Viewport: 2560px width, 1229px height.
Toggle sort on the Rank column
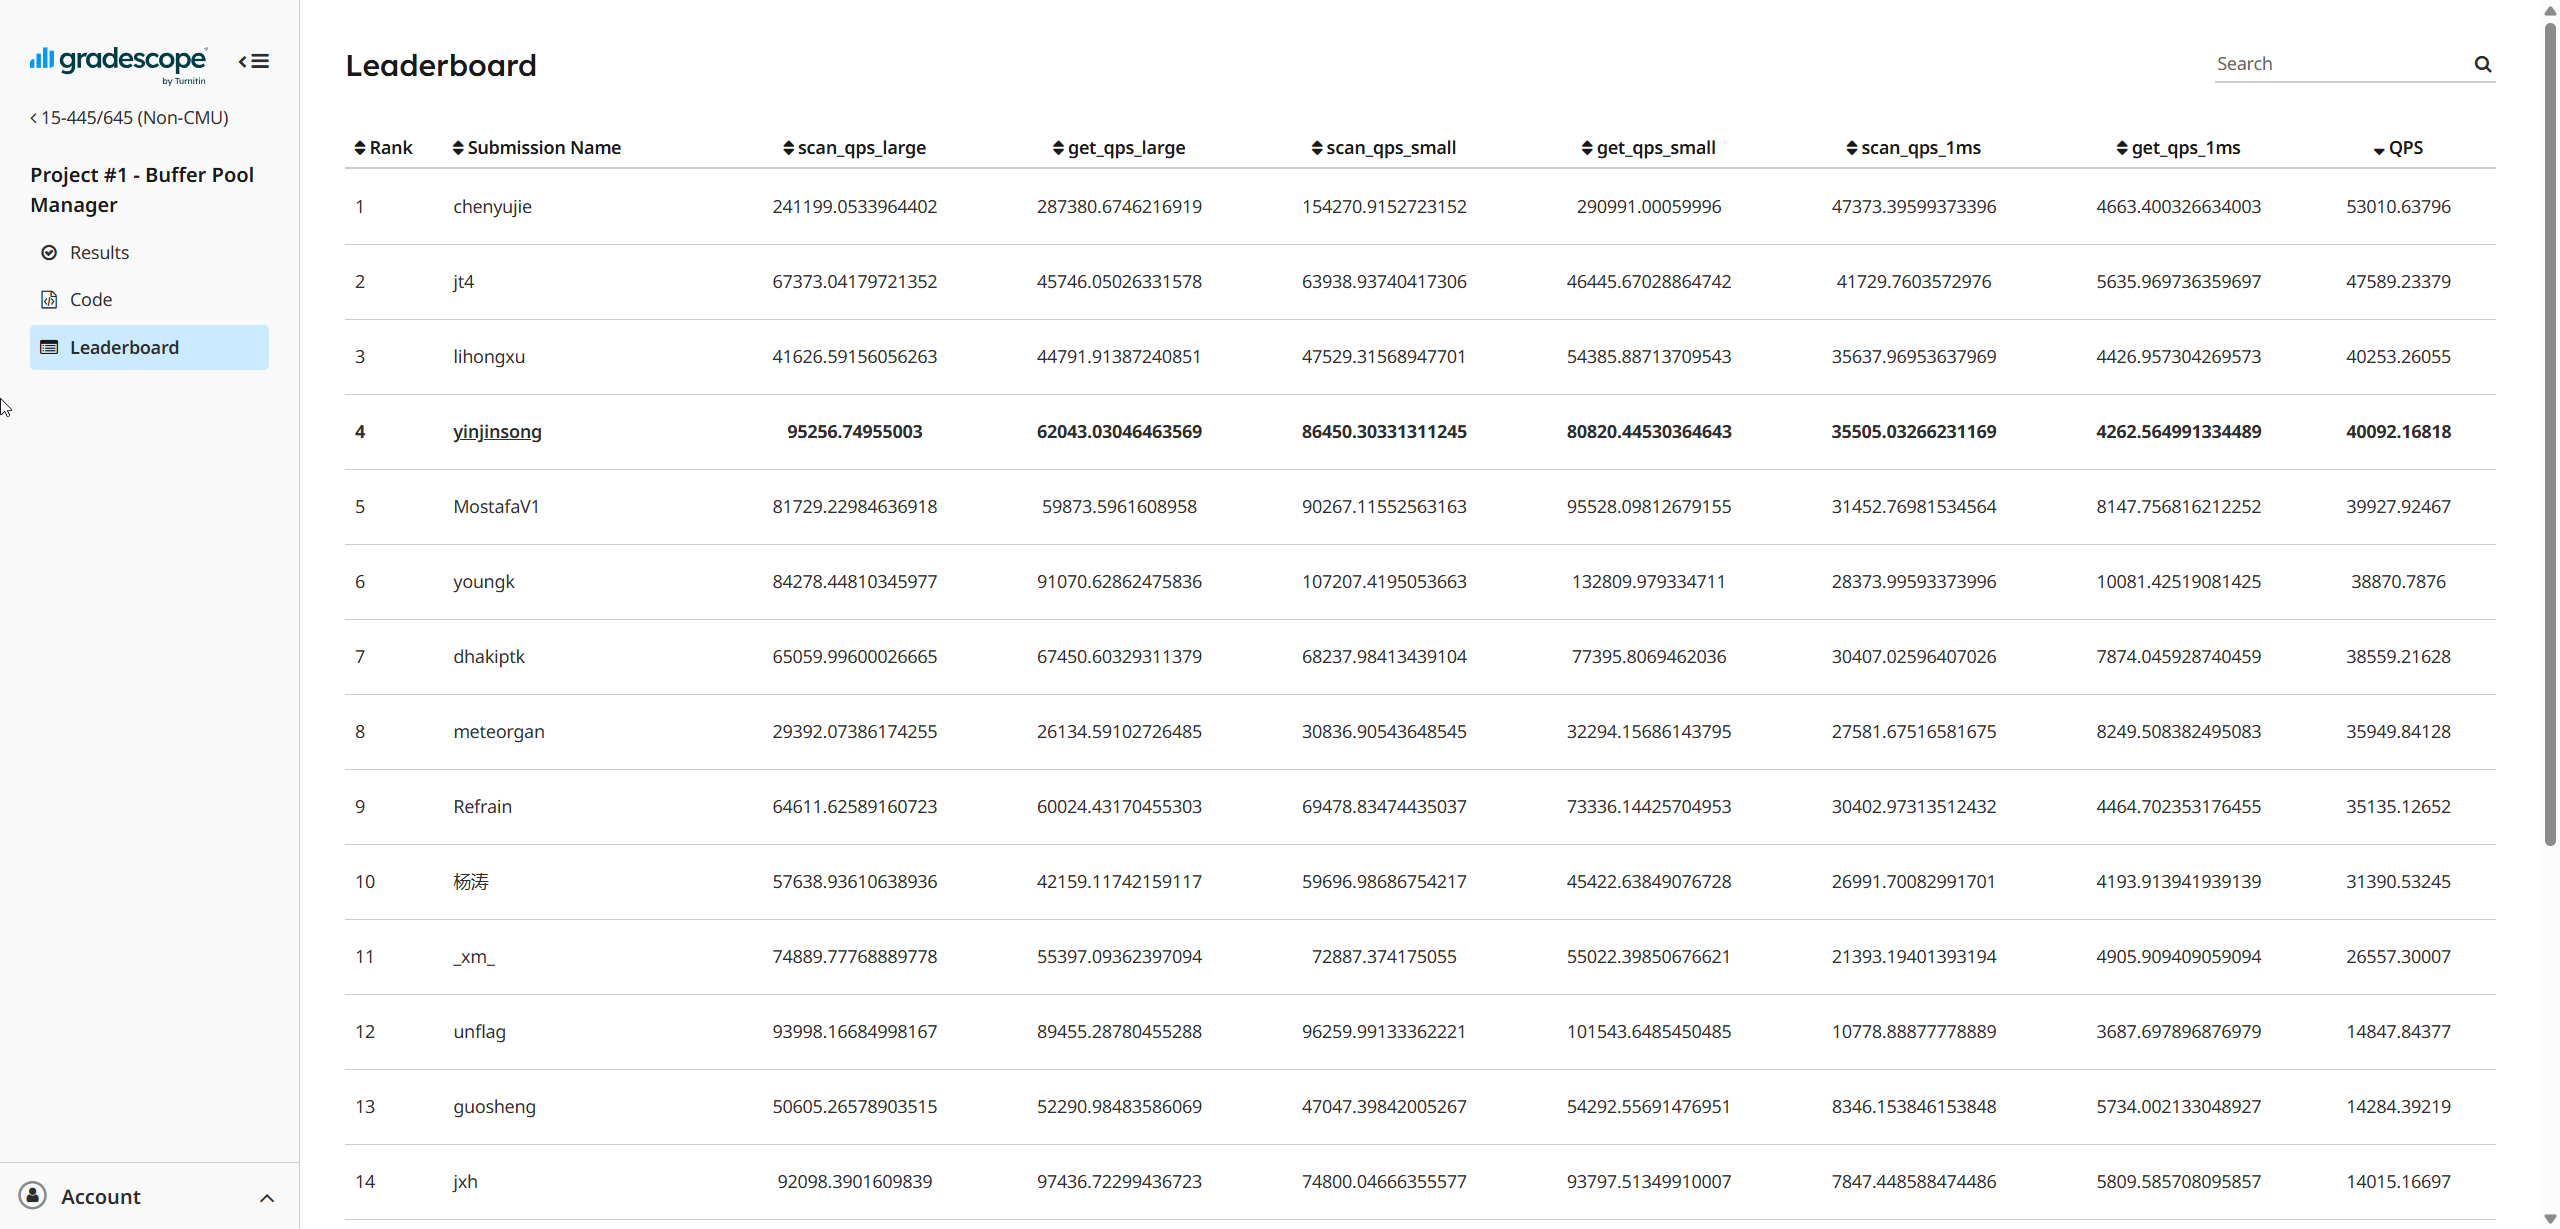(x=361, y=147)
